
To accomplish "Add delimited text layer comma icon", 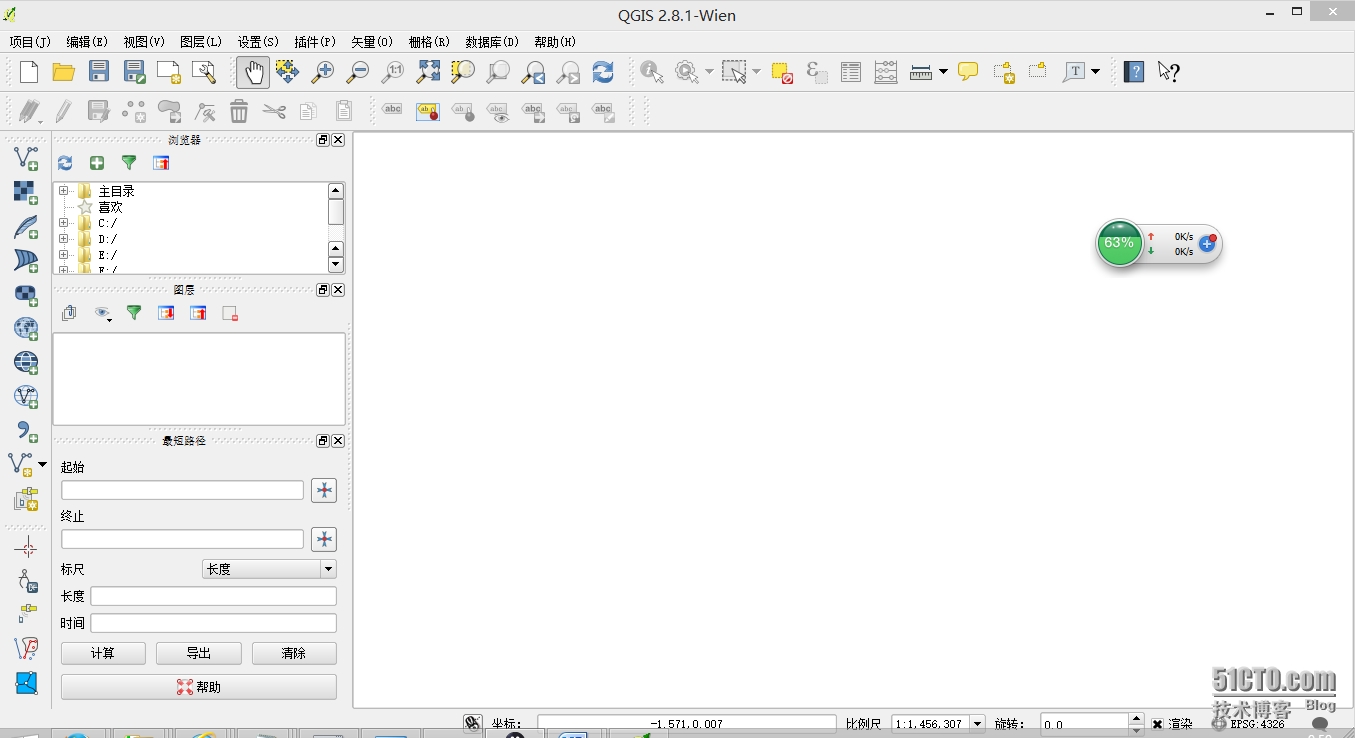I will tap(26, 431).
